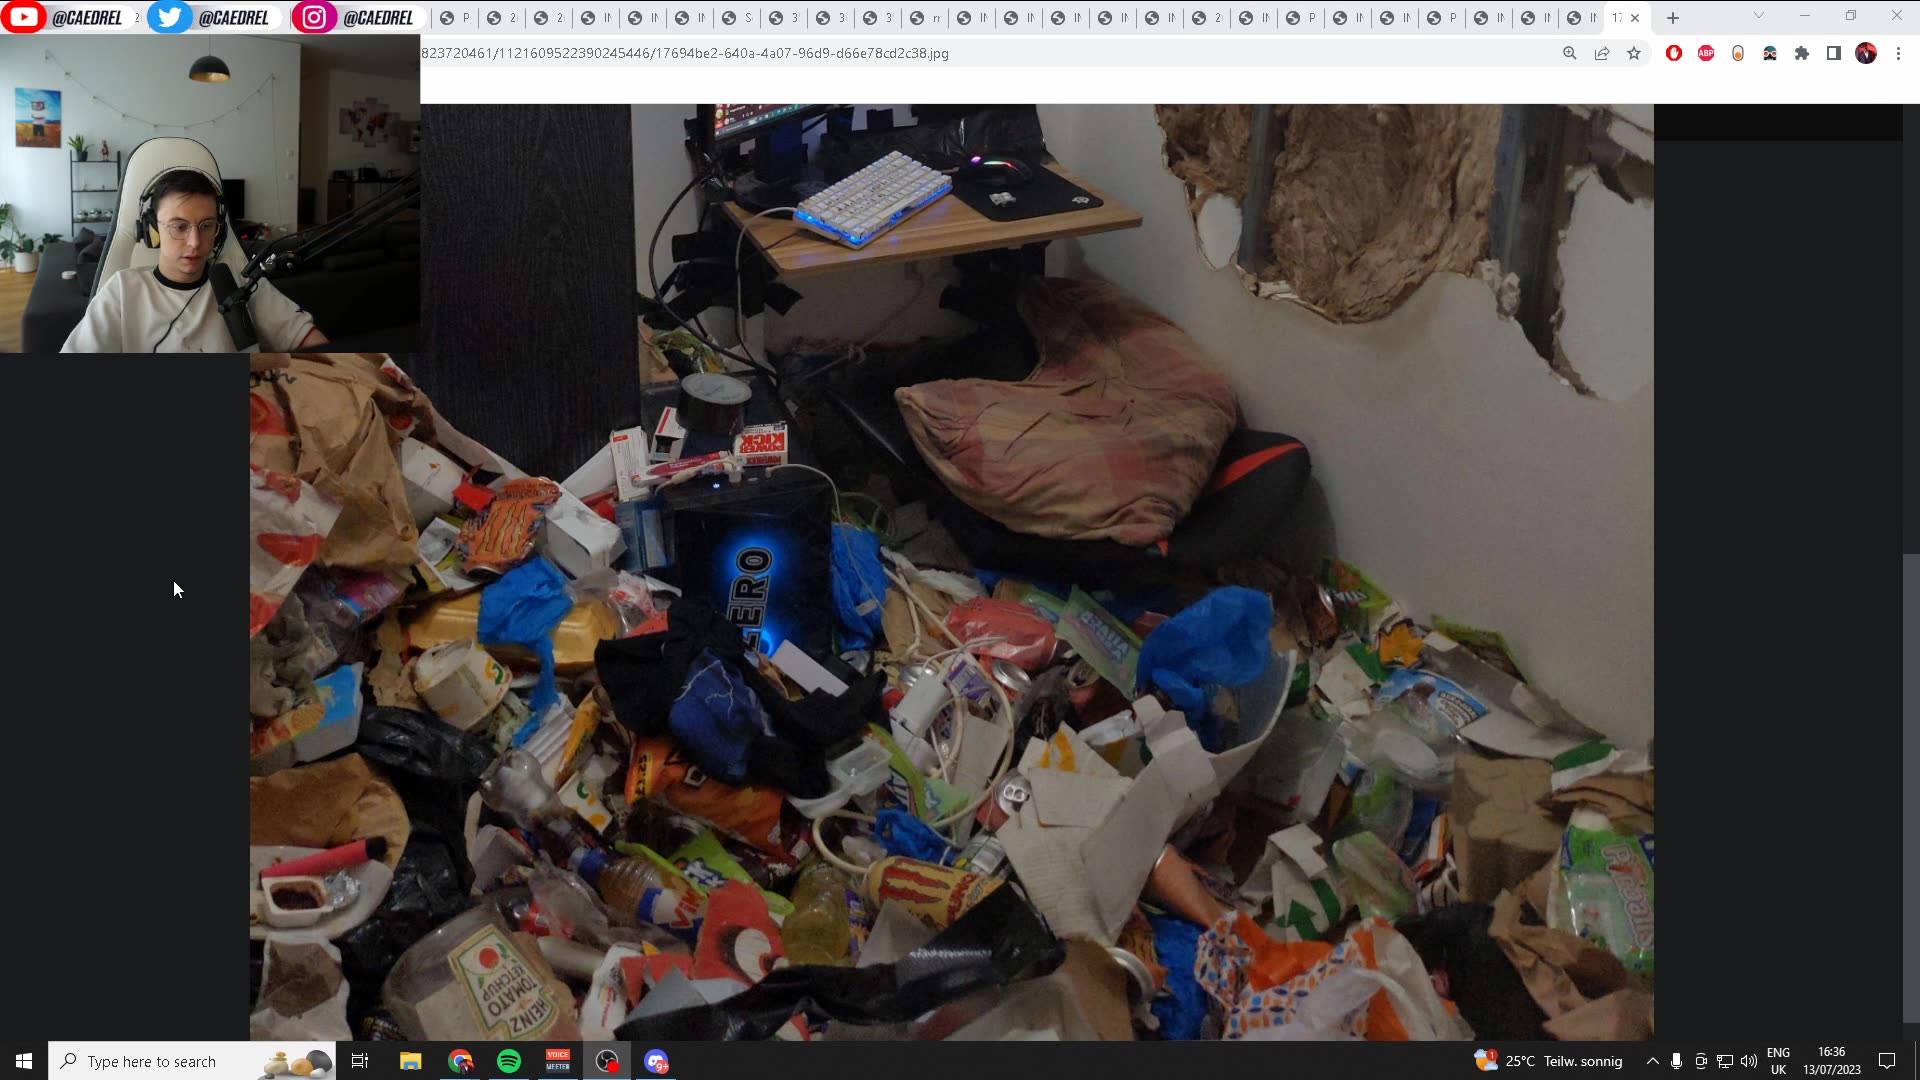Screen dimensions: 1920x1080
Task: Open Chrome three-dot menu
Action: 1898,54
